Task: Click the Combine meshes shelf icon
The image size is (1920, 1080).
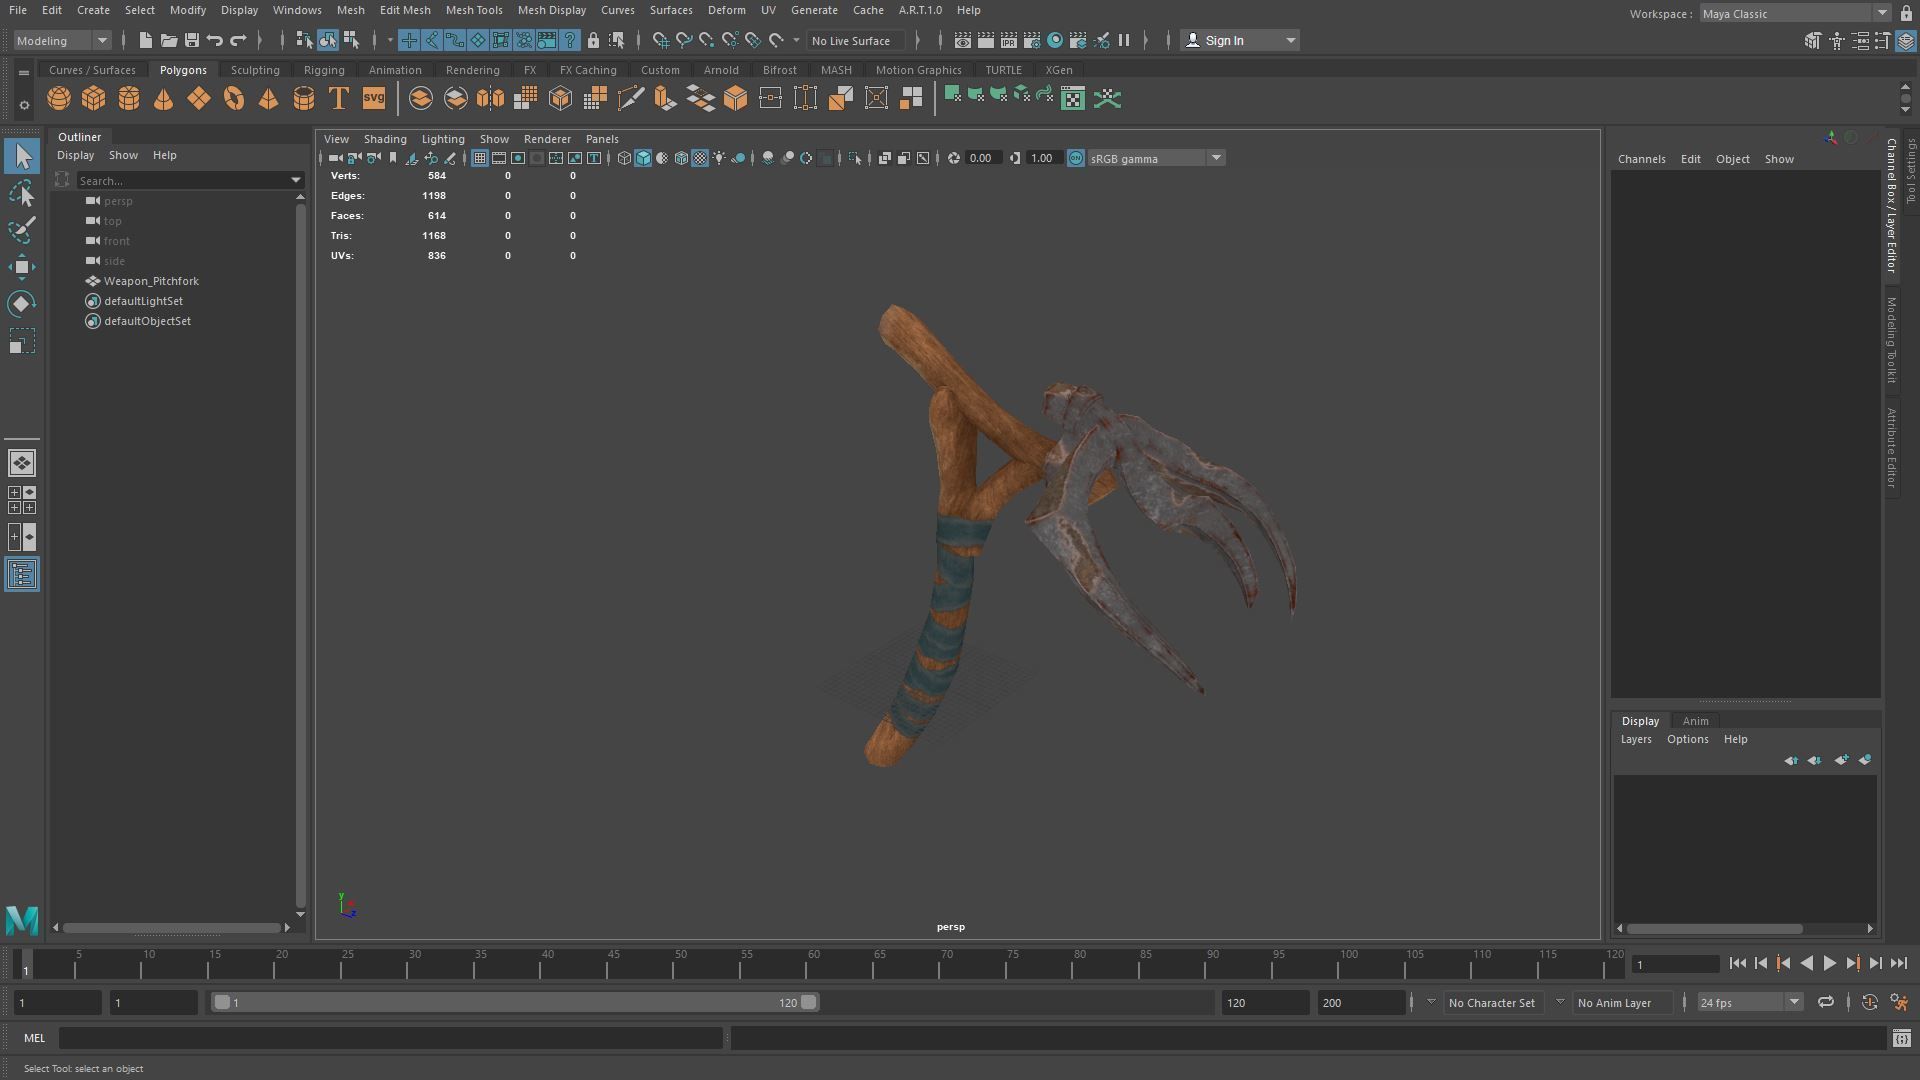Action: tap(421, 98)
